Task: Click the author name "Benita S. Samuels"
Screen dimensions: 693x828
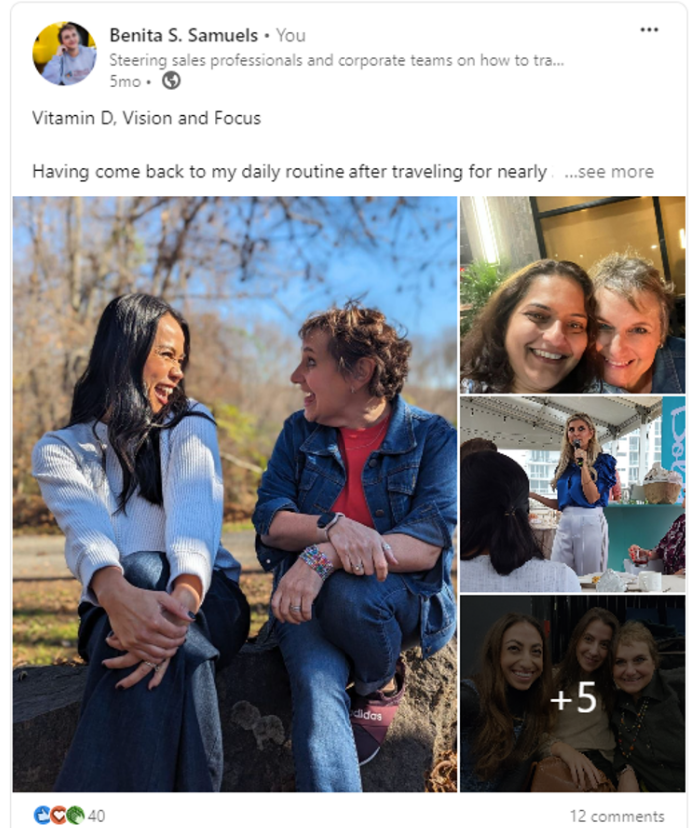Action: pyautogui.click(x=183, y=35)
